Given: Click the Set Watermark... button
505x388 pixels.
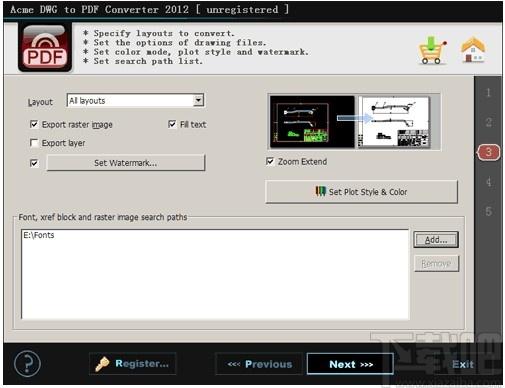Looking at the screenshot, I should click(126, 163).
